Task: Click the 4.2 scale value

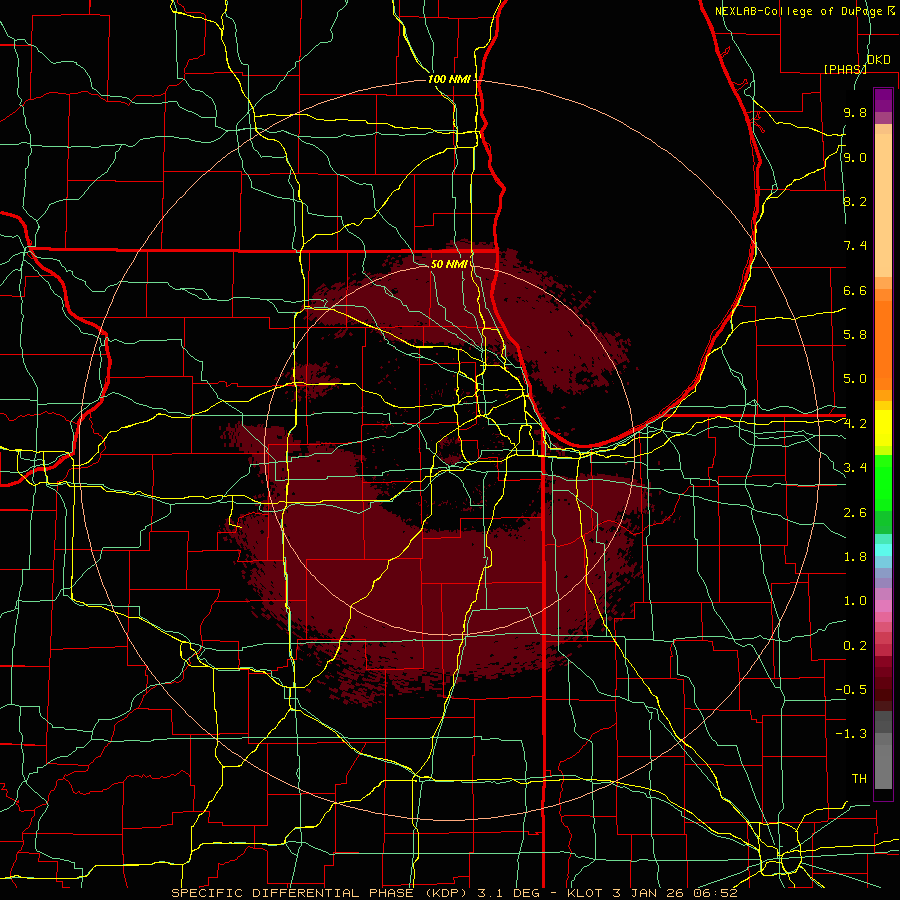Action: click(x=855, y=424)
